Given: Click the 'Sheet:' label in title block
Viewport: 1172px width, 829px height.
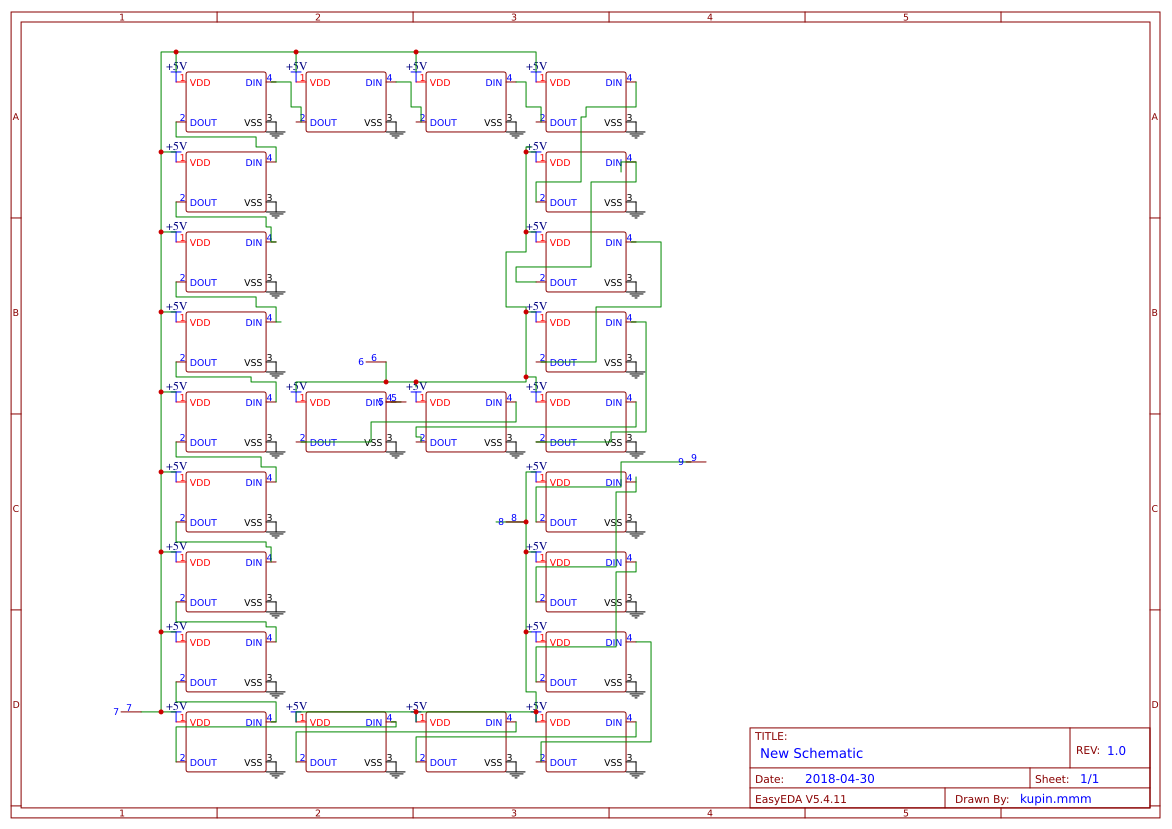Looking at the screenshot, I should point(1052,779).
